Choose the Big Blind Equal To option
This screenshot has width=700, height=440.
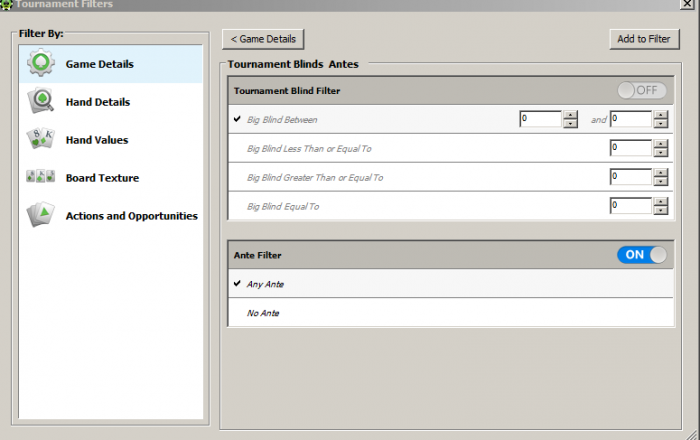[290, 207]
